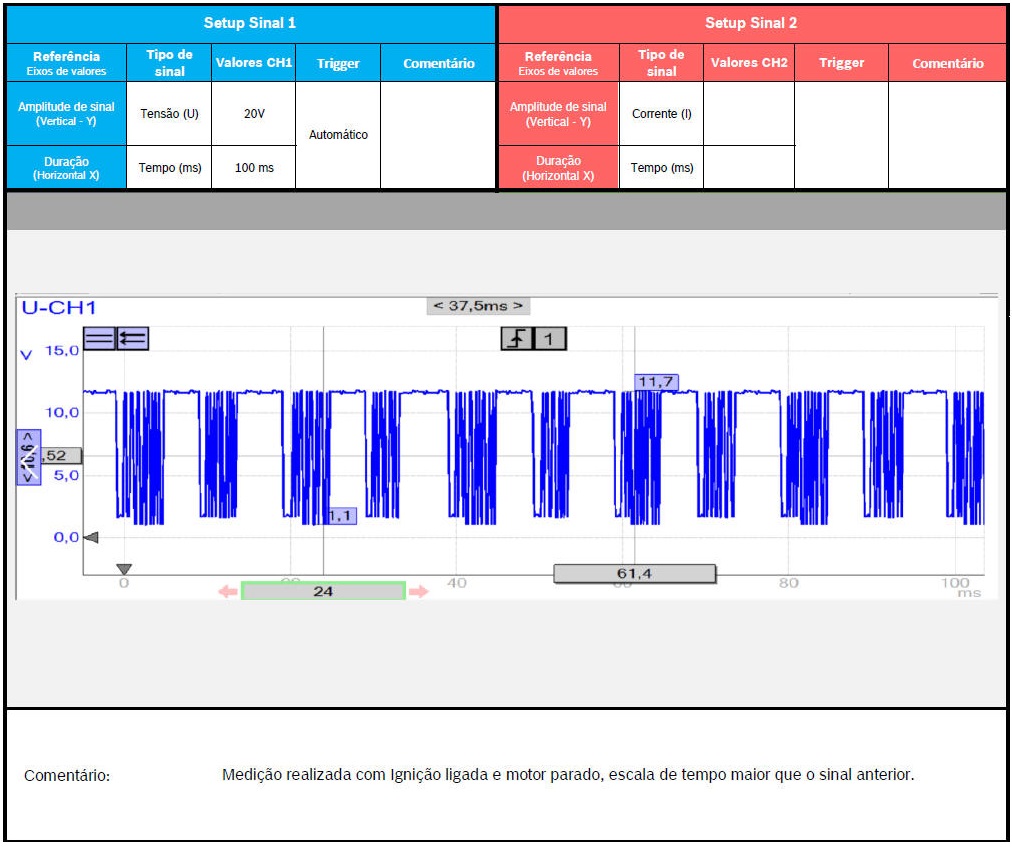Image resolution: width=1012 pixels, height=847 pixels.
Task: Click the horizontal lines icon under U-CH1
Action: click(99, 339)
